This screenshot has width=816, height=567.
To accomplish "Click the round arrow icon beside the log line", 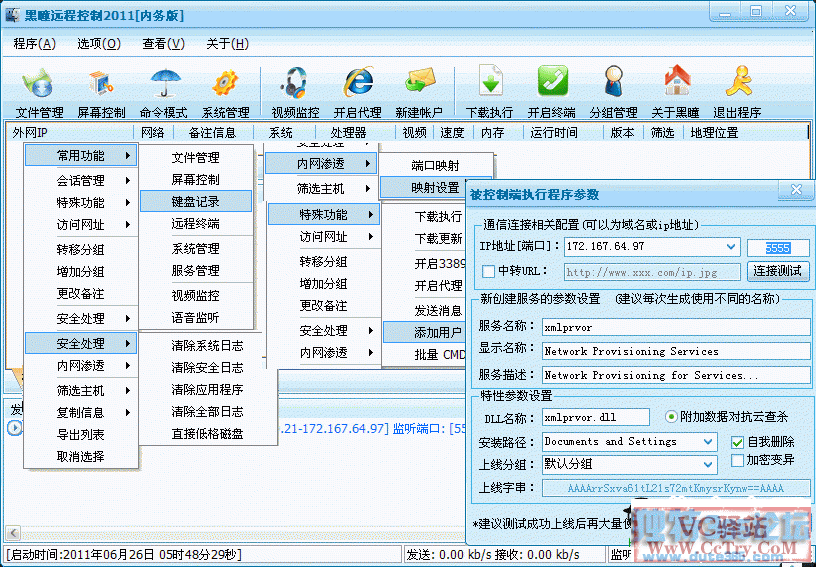I will point(15,428).
